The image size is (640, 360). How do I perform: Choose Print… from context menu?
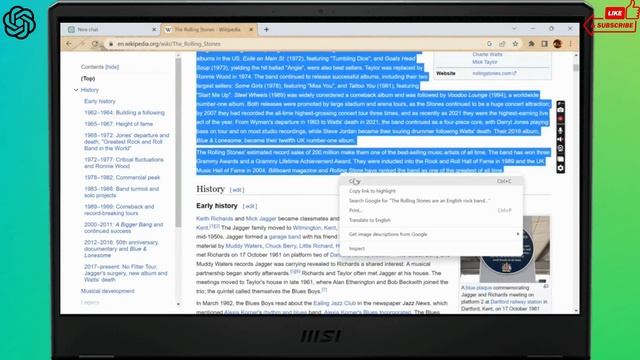point(431,211)
